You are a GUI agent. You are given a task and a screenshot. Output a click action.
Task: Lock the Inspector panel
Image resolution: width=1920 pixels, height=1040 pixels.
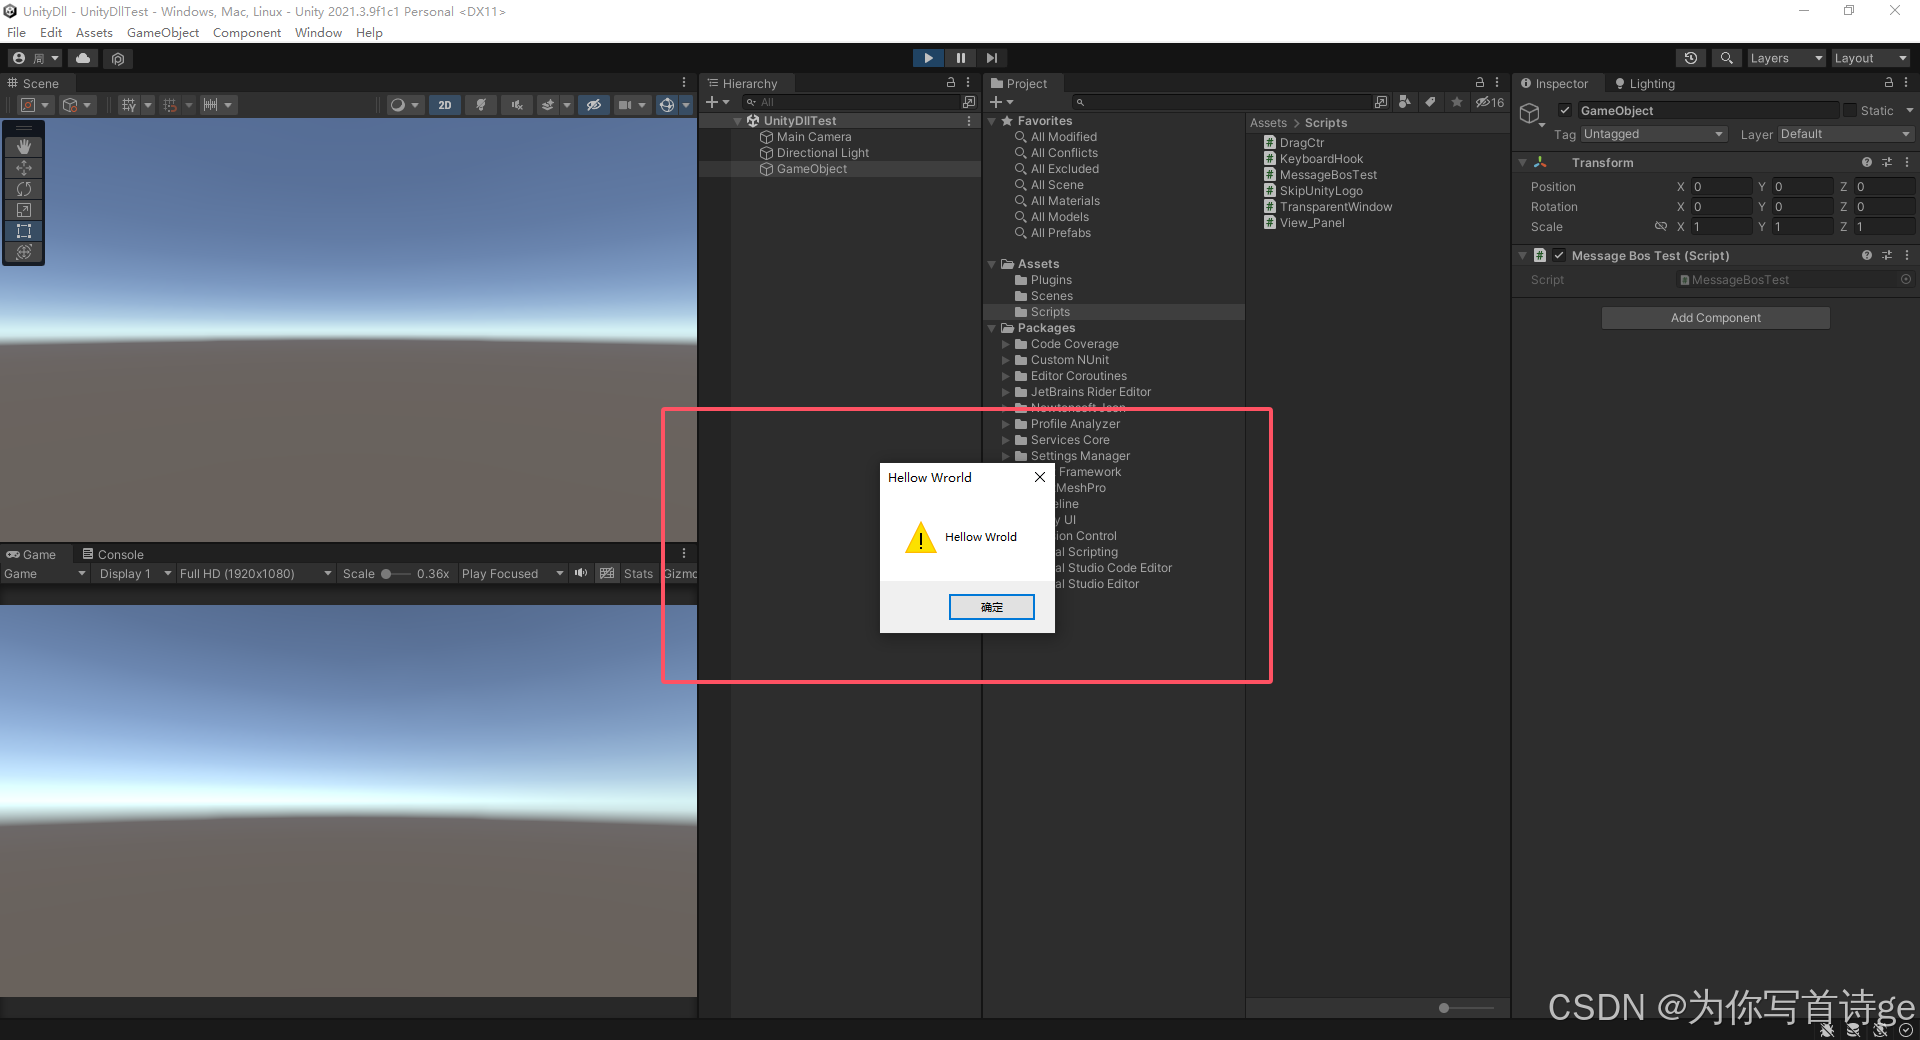1888,83
